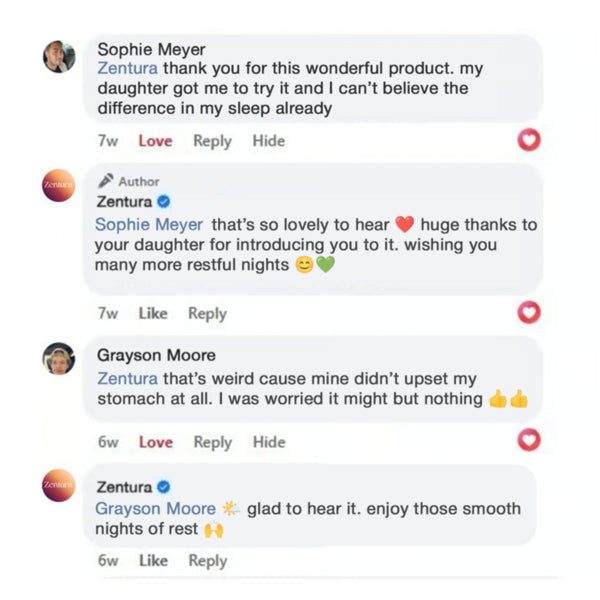Click Zentura avatar beside the Grayson Moore reply
This screenshot has width=600, height=600.
(59, 484)
